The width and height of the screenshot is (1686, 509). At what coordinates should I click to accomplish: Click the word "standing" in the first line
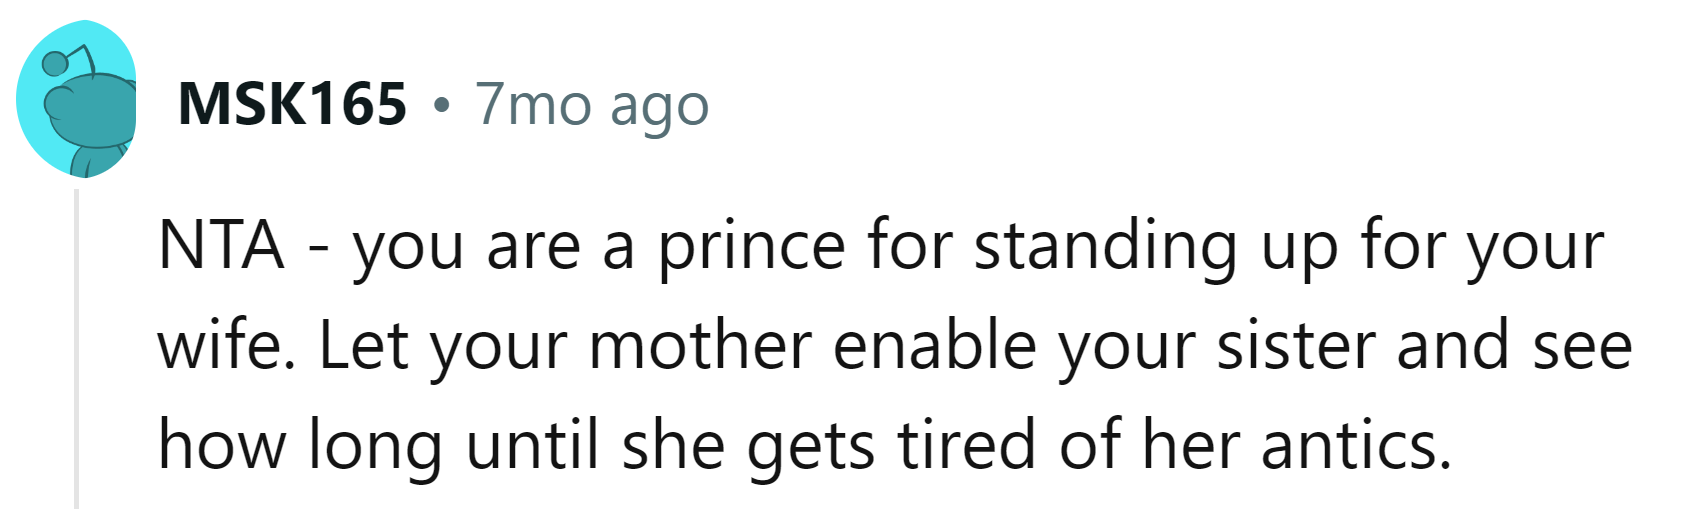click(1105, 246)
